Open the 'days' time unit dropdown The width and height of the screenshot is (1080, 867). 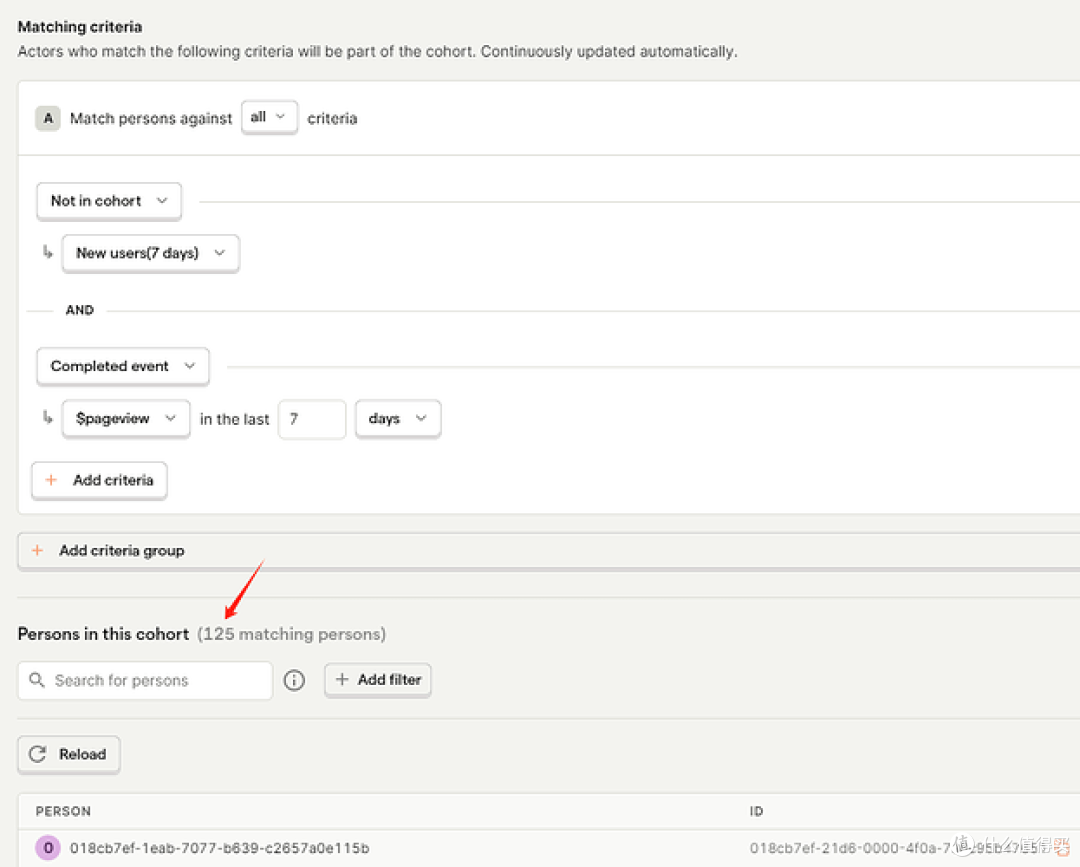[x=397, y=419]
